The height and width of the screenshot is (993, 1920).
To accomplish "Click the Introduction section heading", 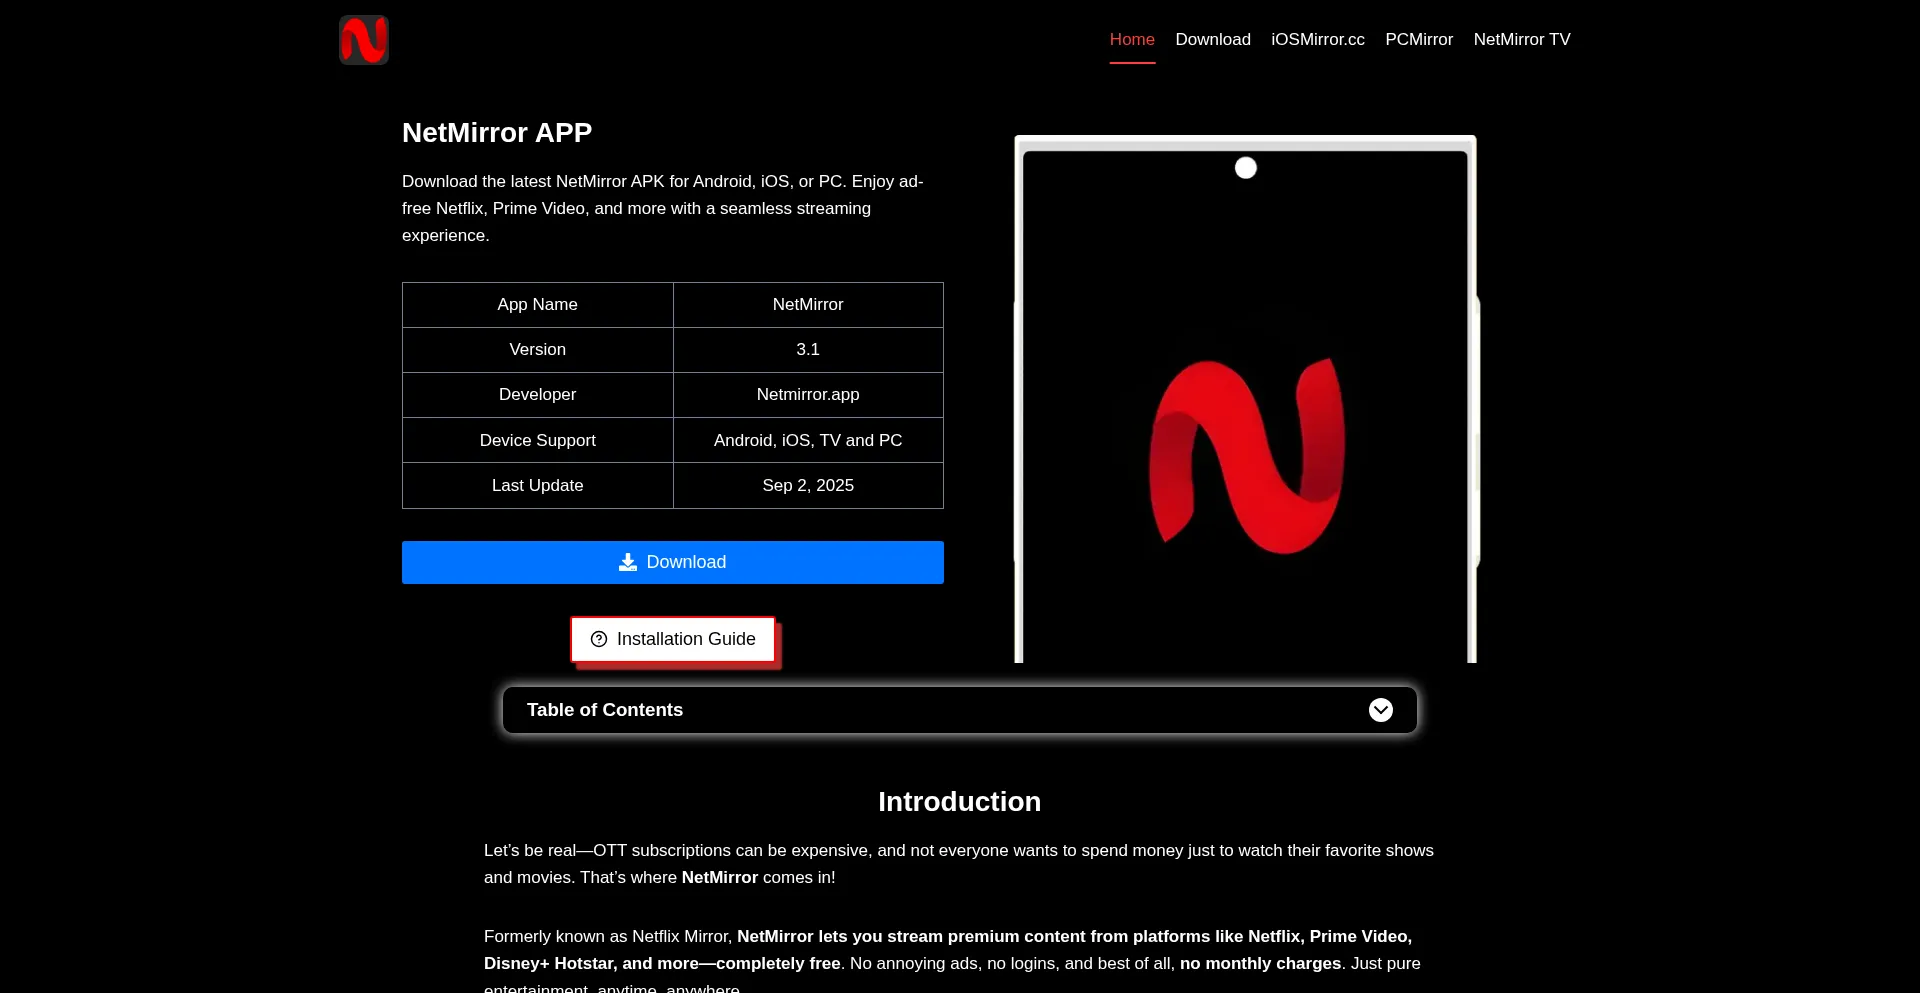I will coord(959,801).
